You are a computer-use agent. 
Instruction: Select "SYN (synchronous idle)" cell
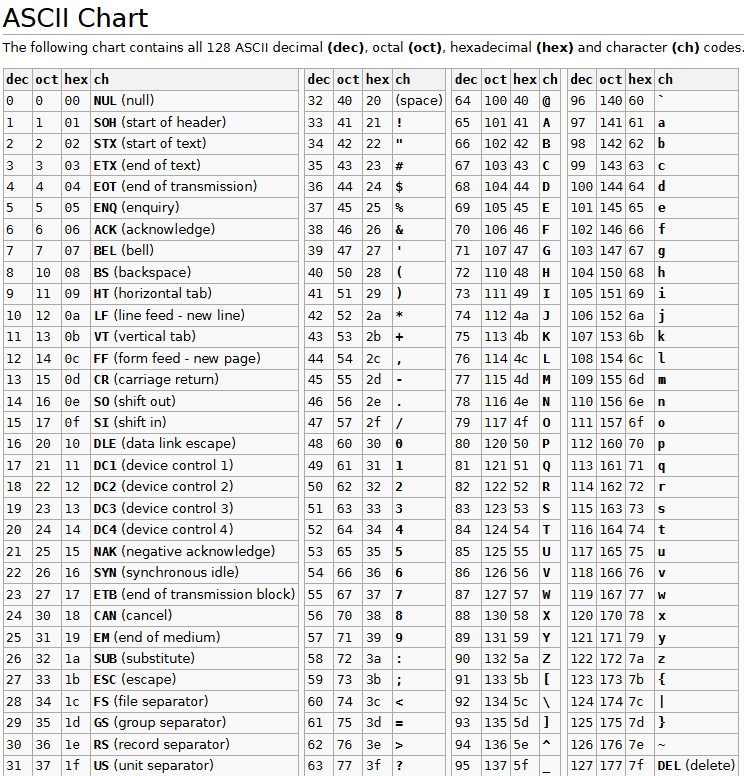(x=195, y=573)
